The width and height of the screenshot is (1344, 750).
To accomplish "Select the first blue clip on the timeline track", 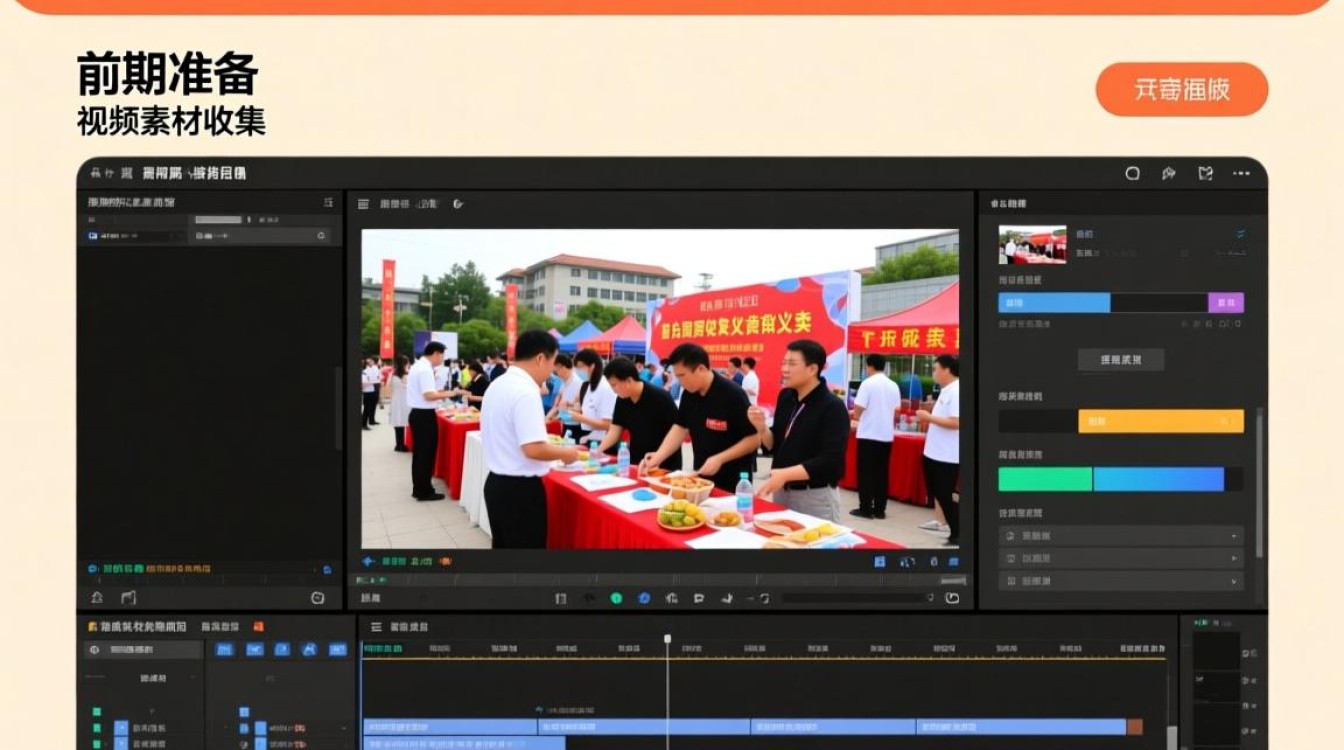I will point(450,727).
